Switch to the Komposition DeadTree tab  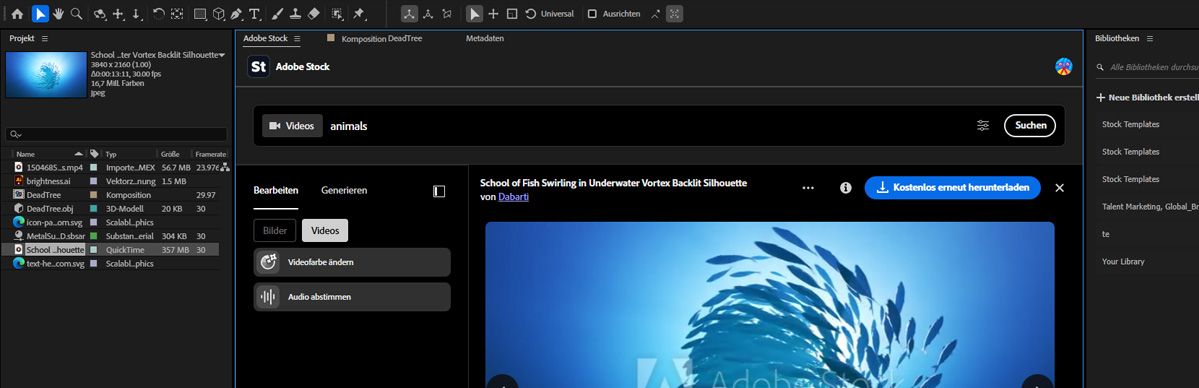point(382,38)
